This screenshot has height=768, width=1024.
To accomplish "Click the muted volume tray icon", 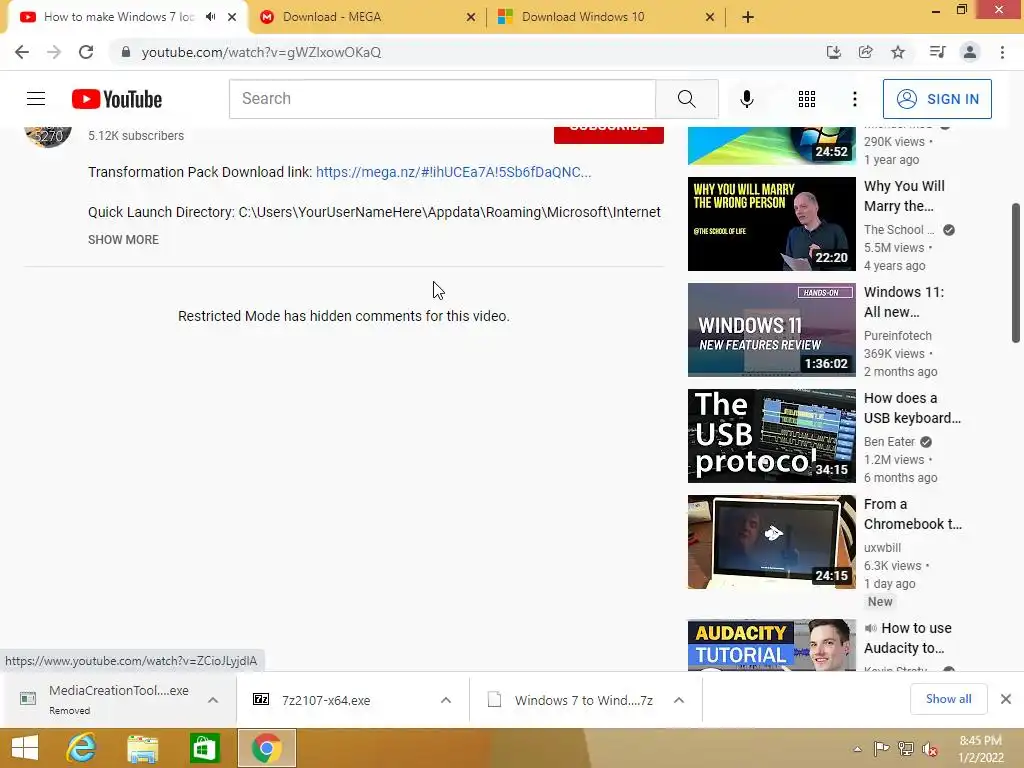I will point(930,749).
